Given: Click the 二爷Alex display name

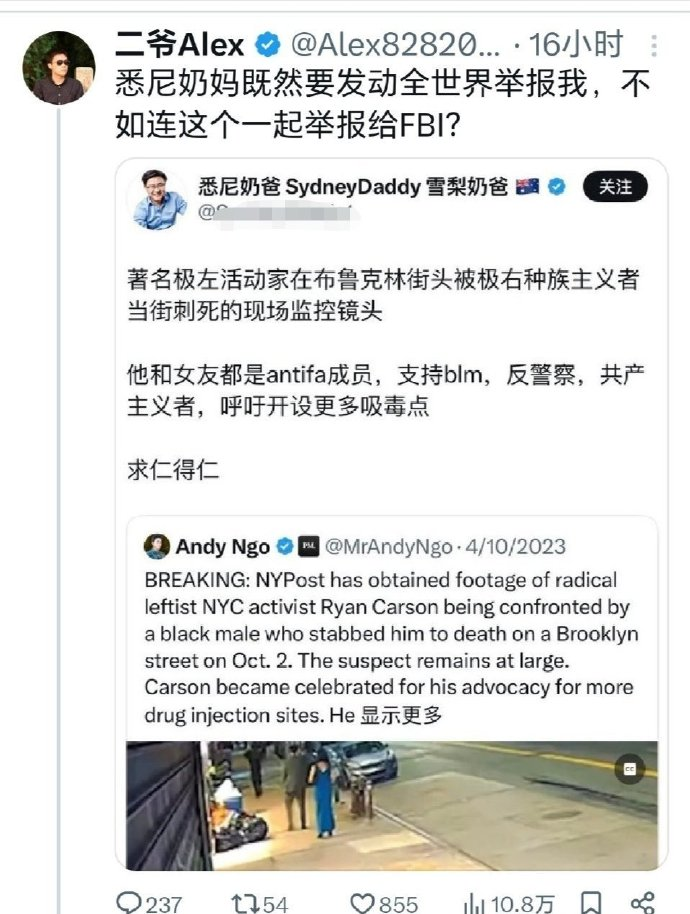Looking at the screenshot, I should tap(179, 45).
